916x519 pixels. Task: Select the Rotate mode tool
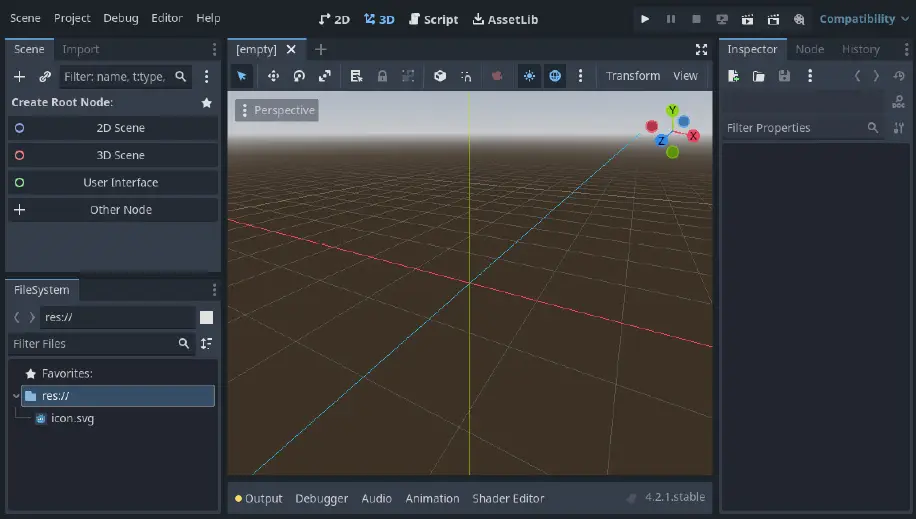(299, 76)
